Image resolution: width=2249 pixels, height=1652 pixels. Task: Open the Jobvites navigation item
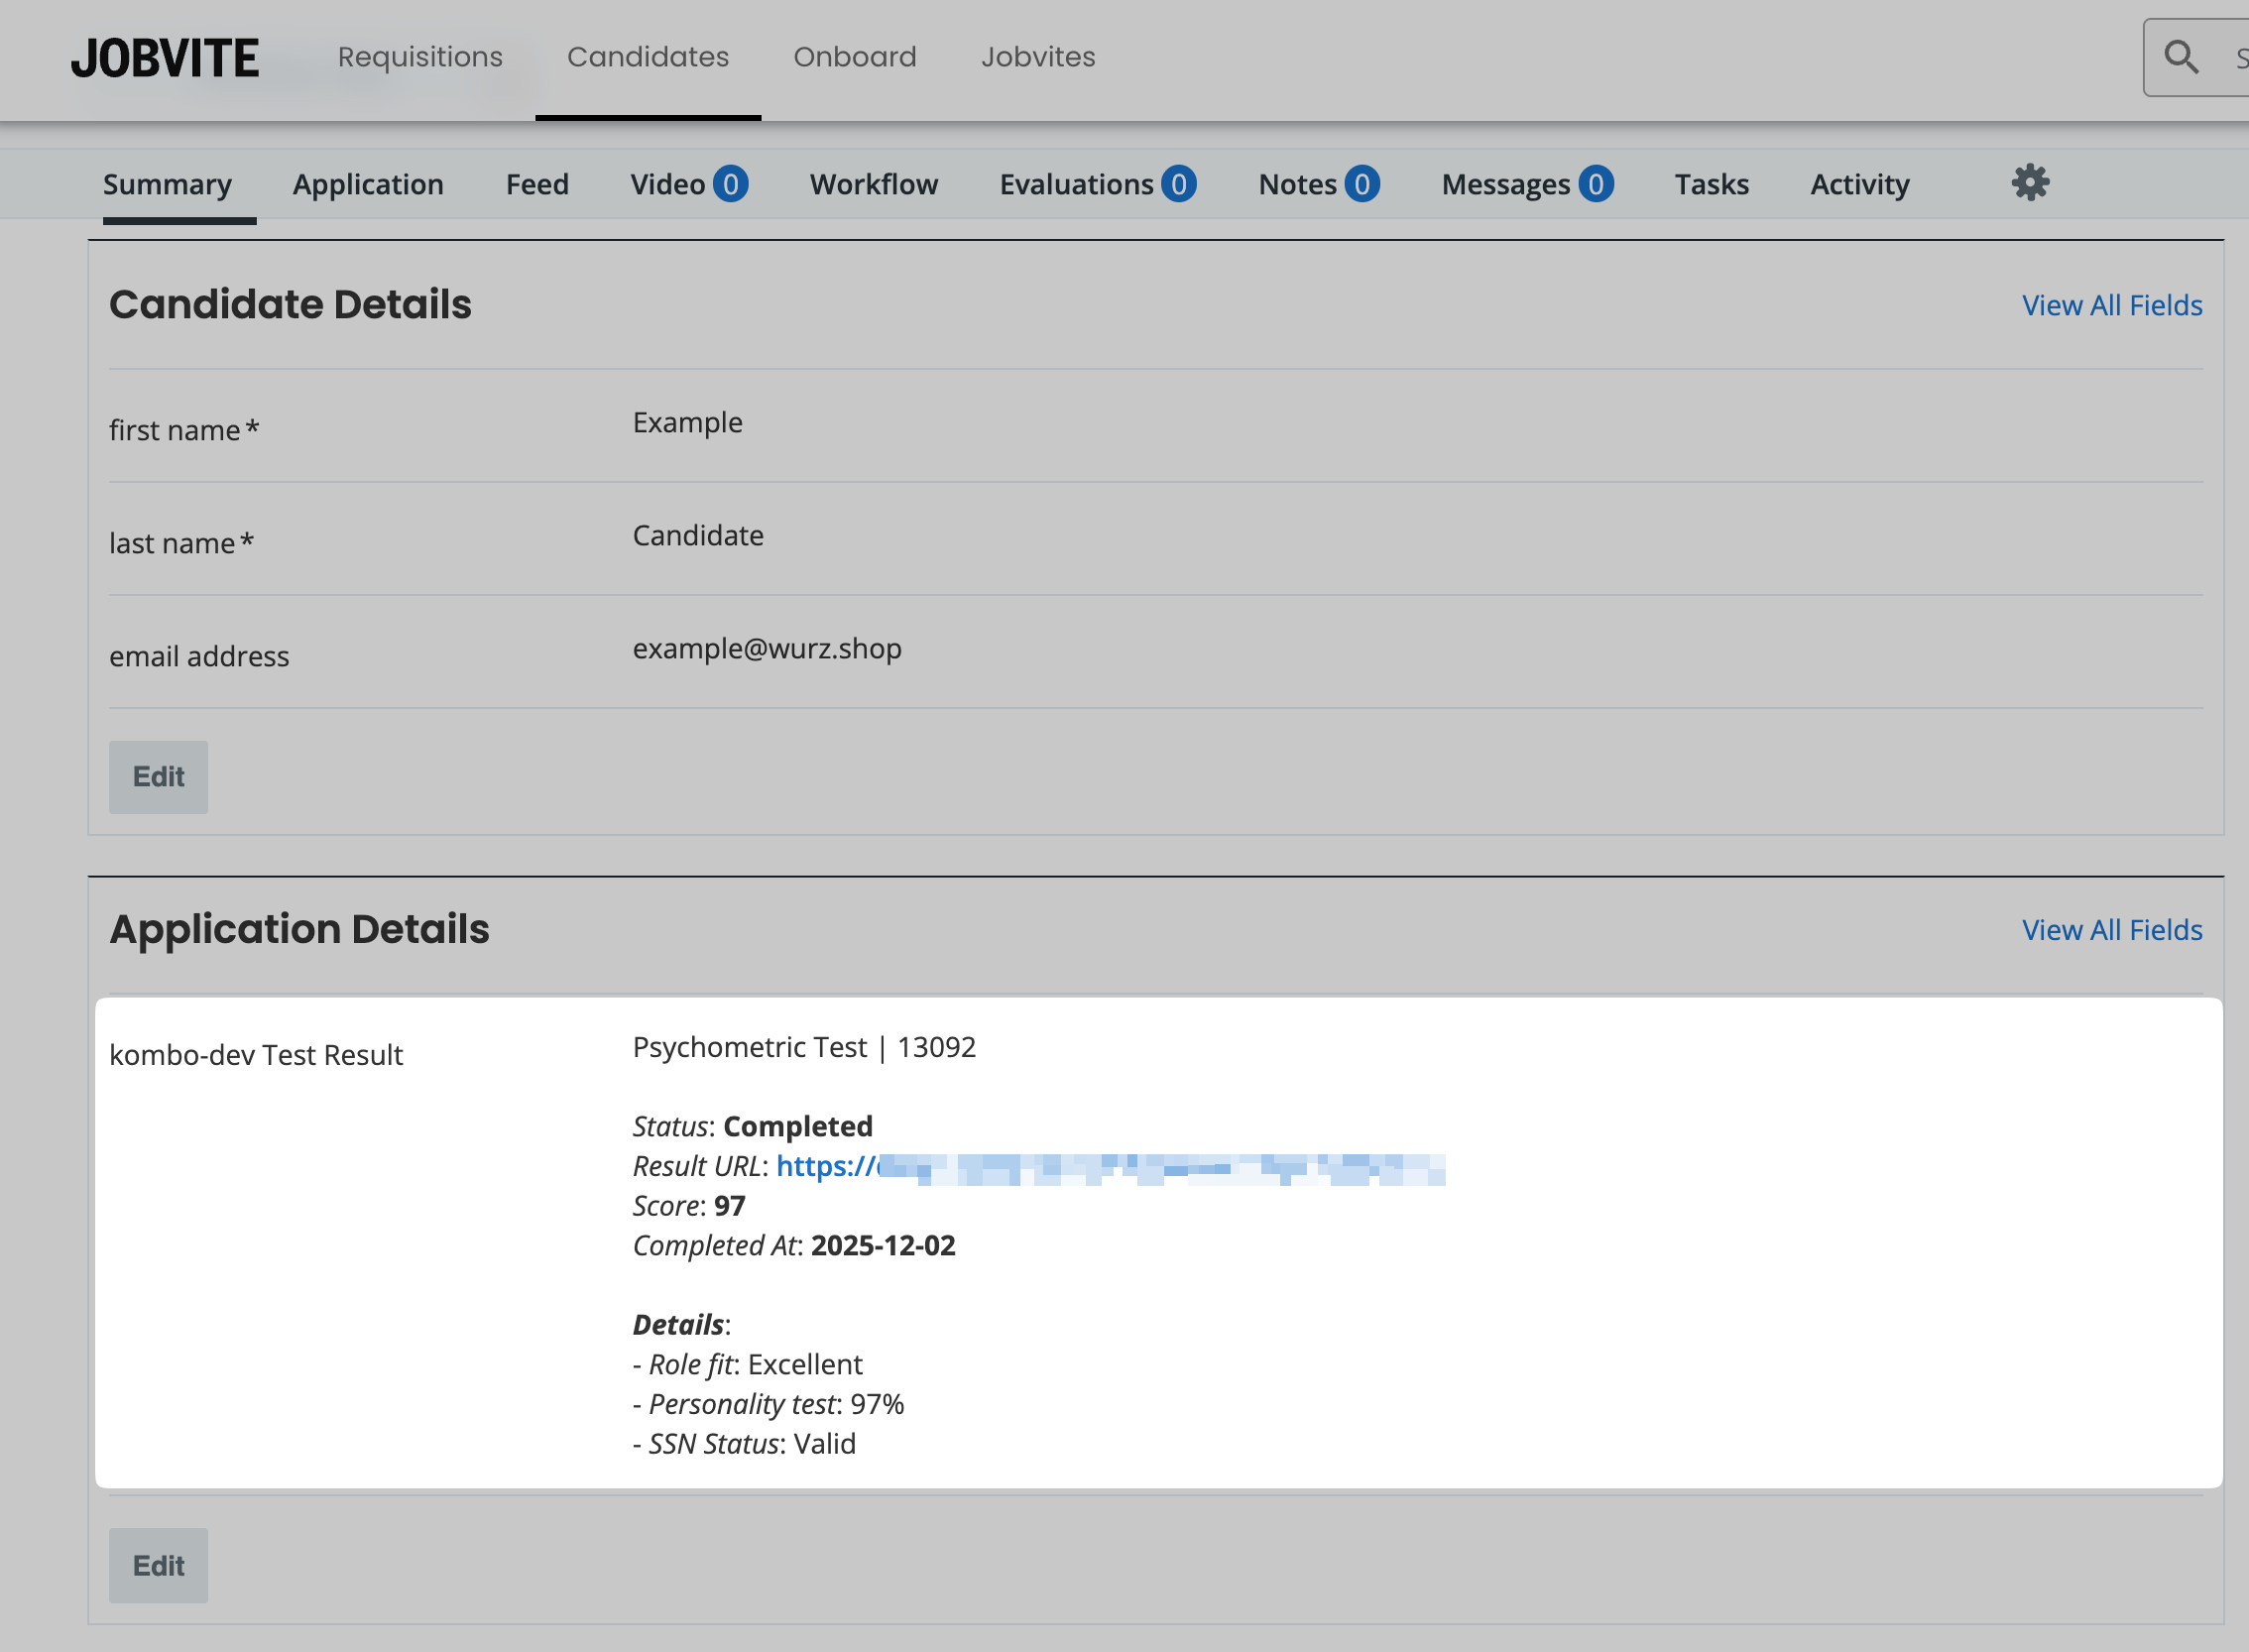coord(1037,57)
